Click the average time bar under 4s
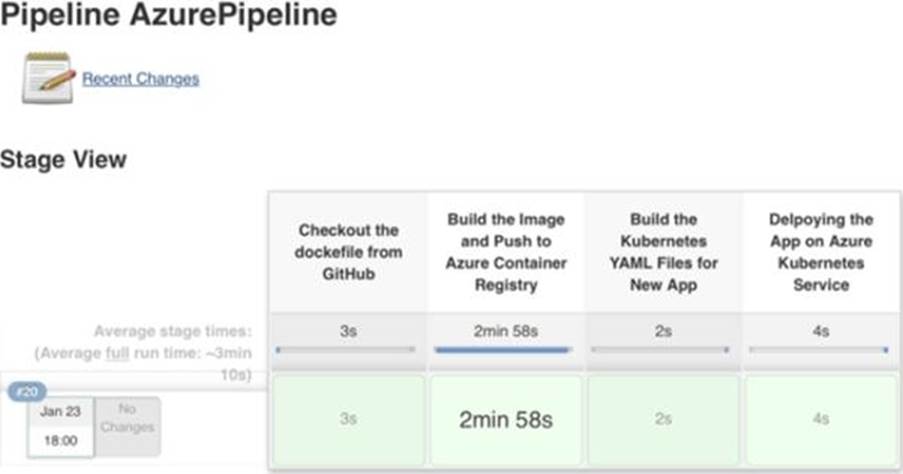The image size is (903, 474). pyautogui.click(x=818, y=350)
